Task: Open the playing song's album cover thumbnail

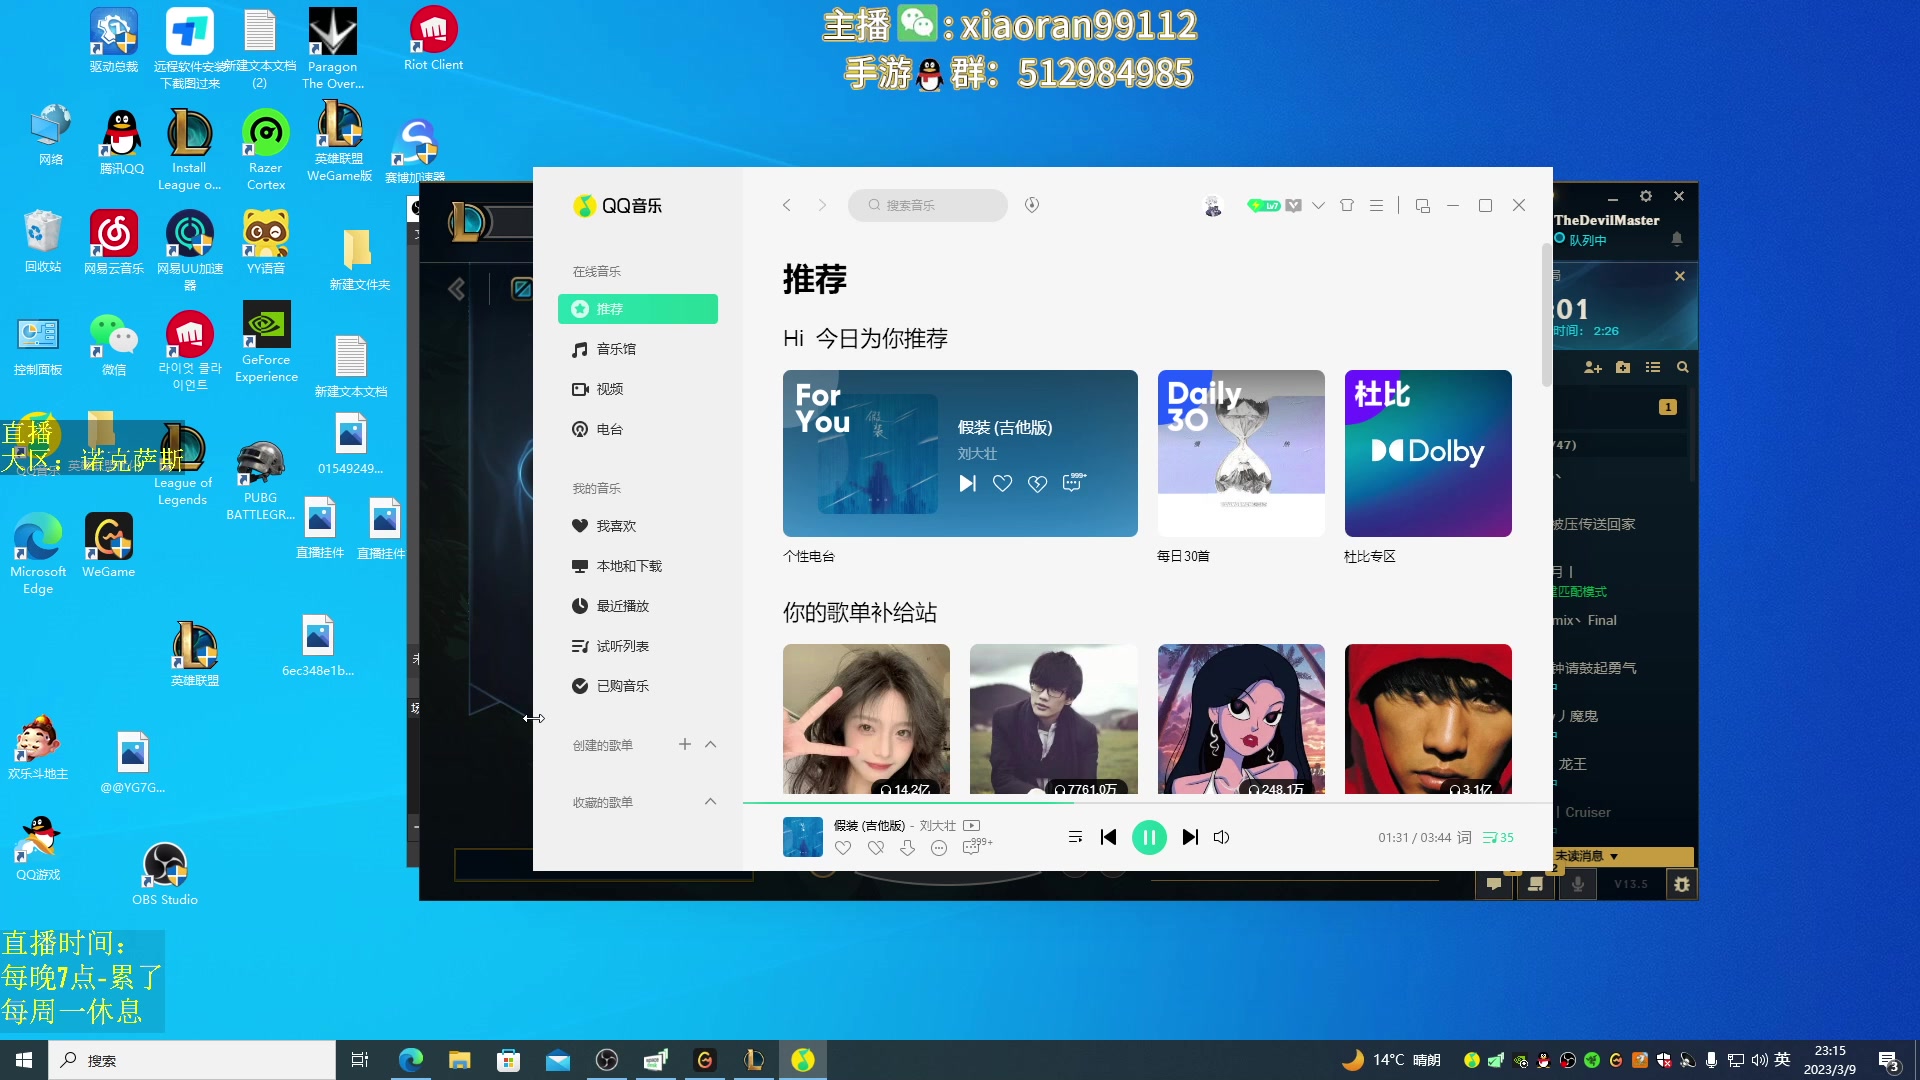Action: 802,837
